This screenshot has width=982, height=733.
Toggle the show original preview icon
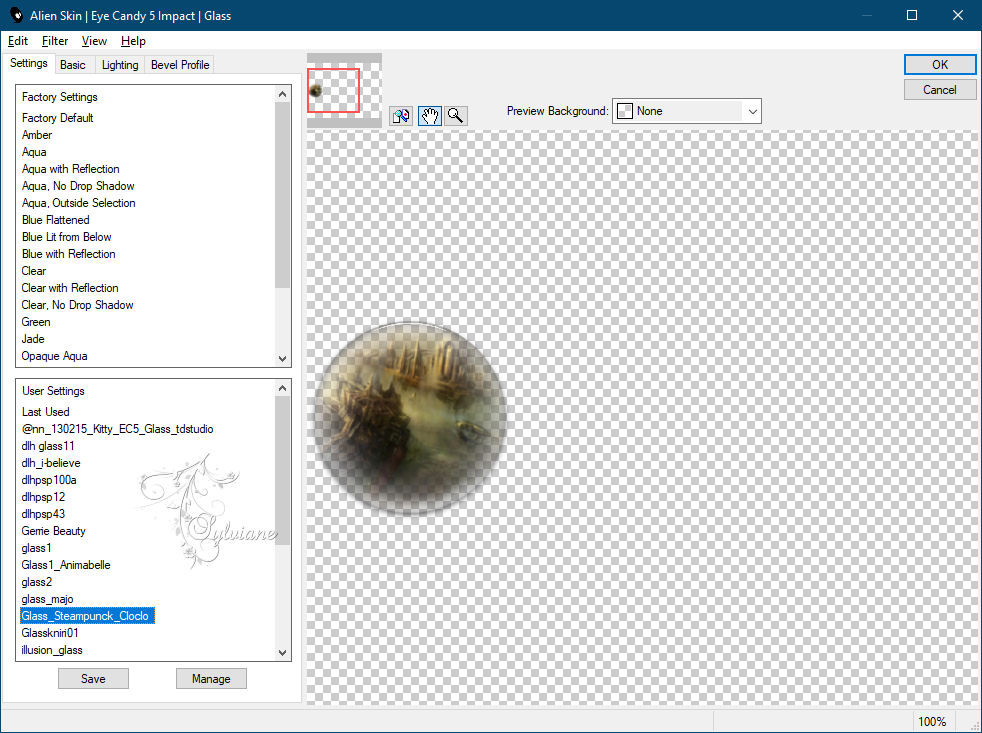tap(401, 116)
